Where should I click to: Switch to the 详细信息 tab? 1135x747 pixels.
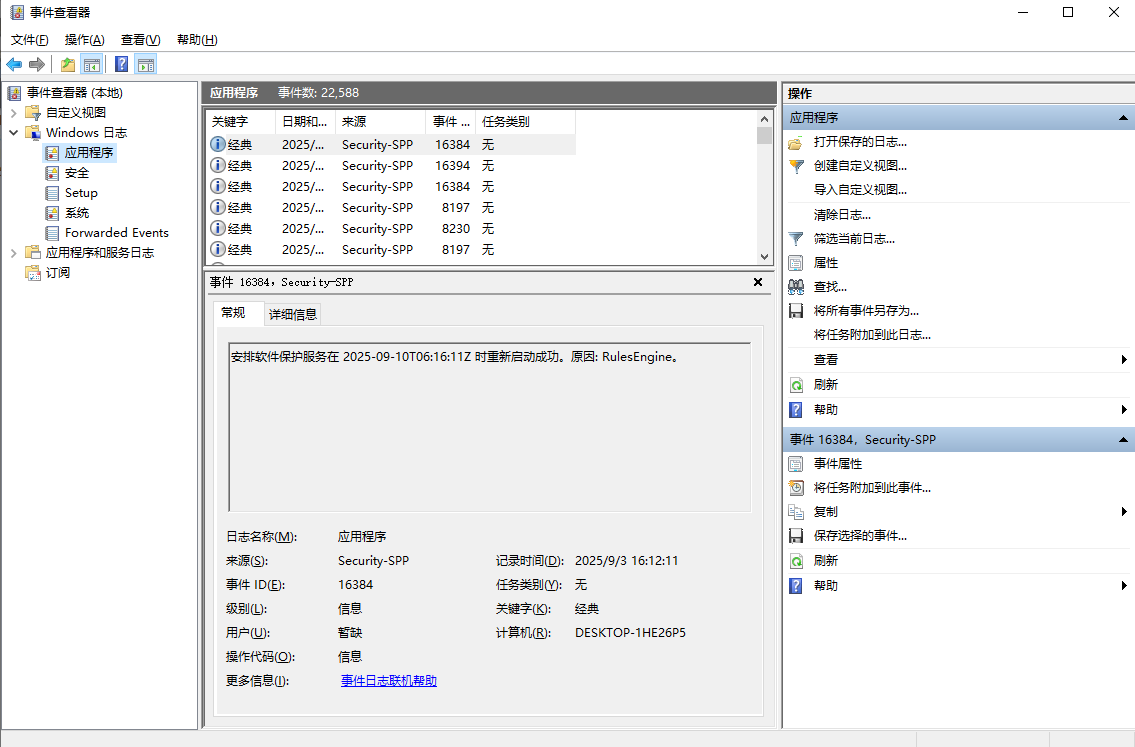pos(292,314)
